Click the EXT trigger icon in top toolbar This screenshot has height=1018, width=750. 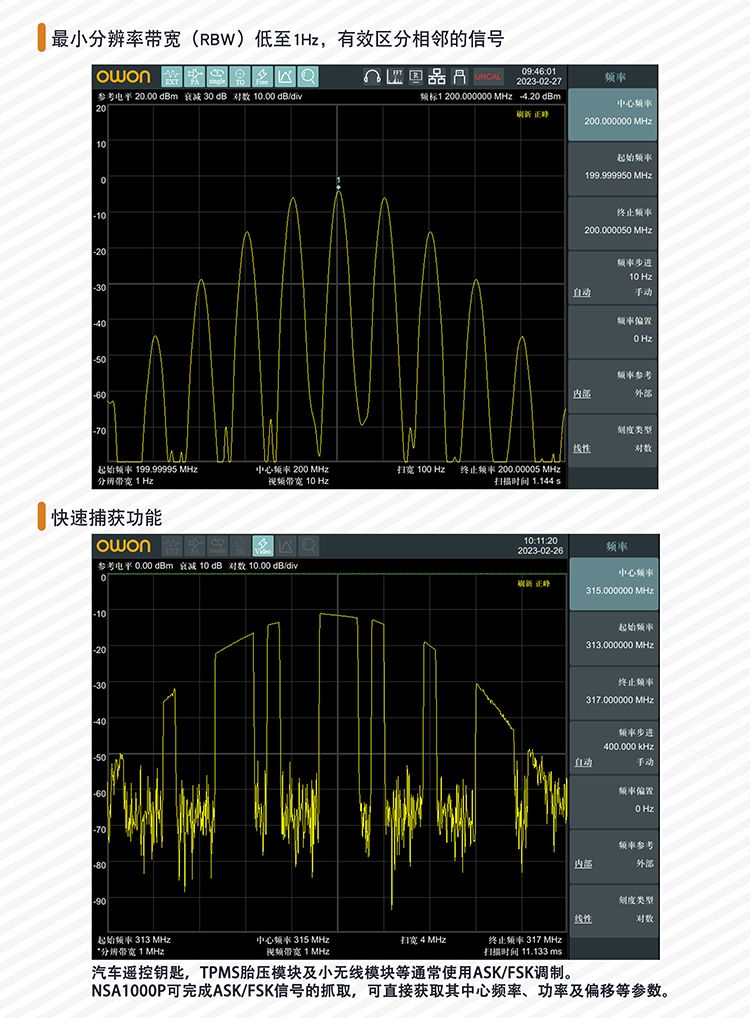pos(171,77)
